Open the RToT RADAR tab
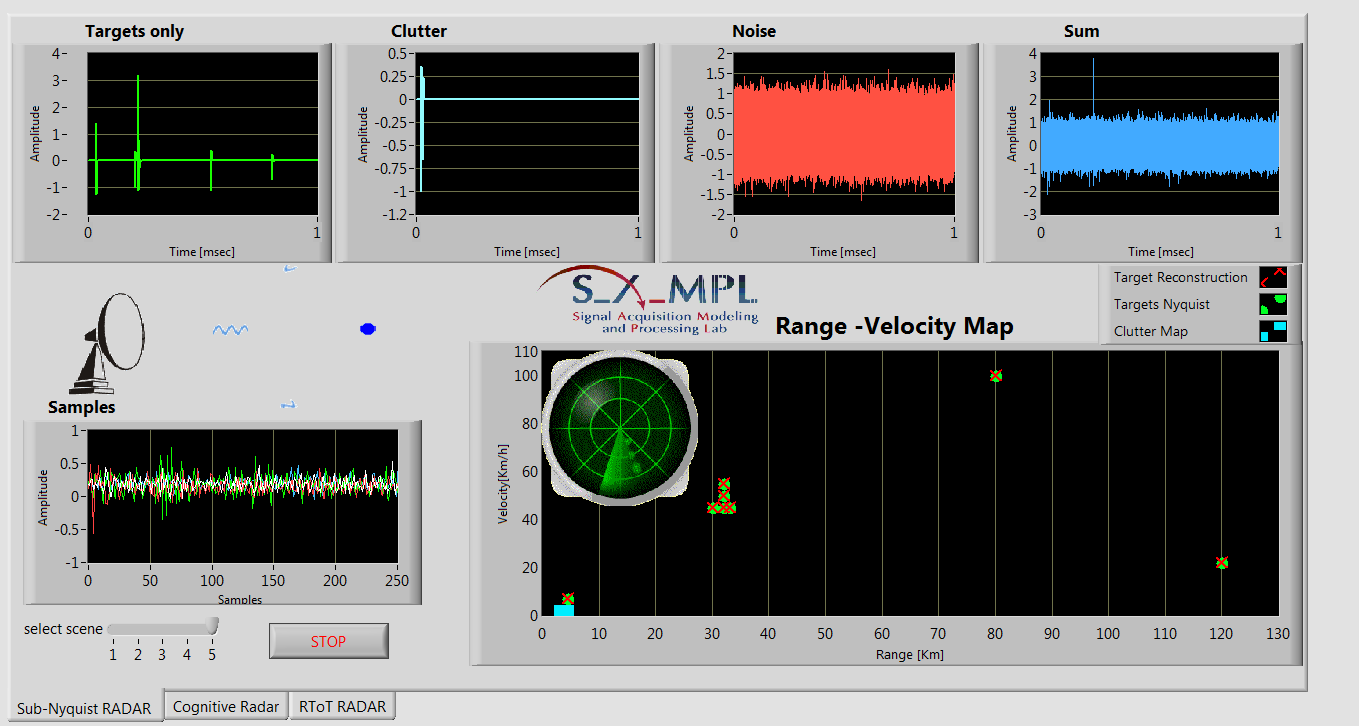 [x=342, y=706]
